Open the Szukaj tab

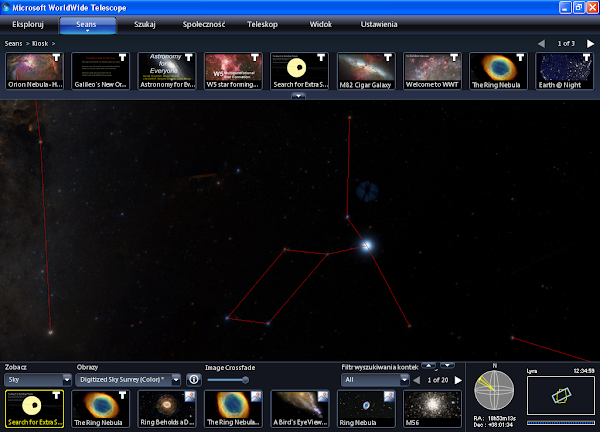(x=145, y=24)
